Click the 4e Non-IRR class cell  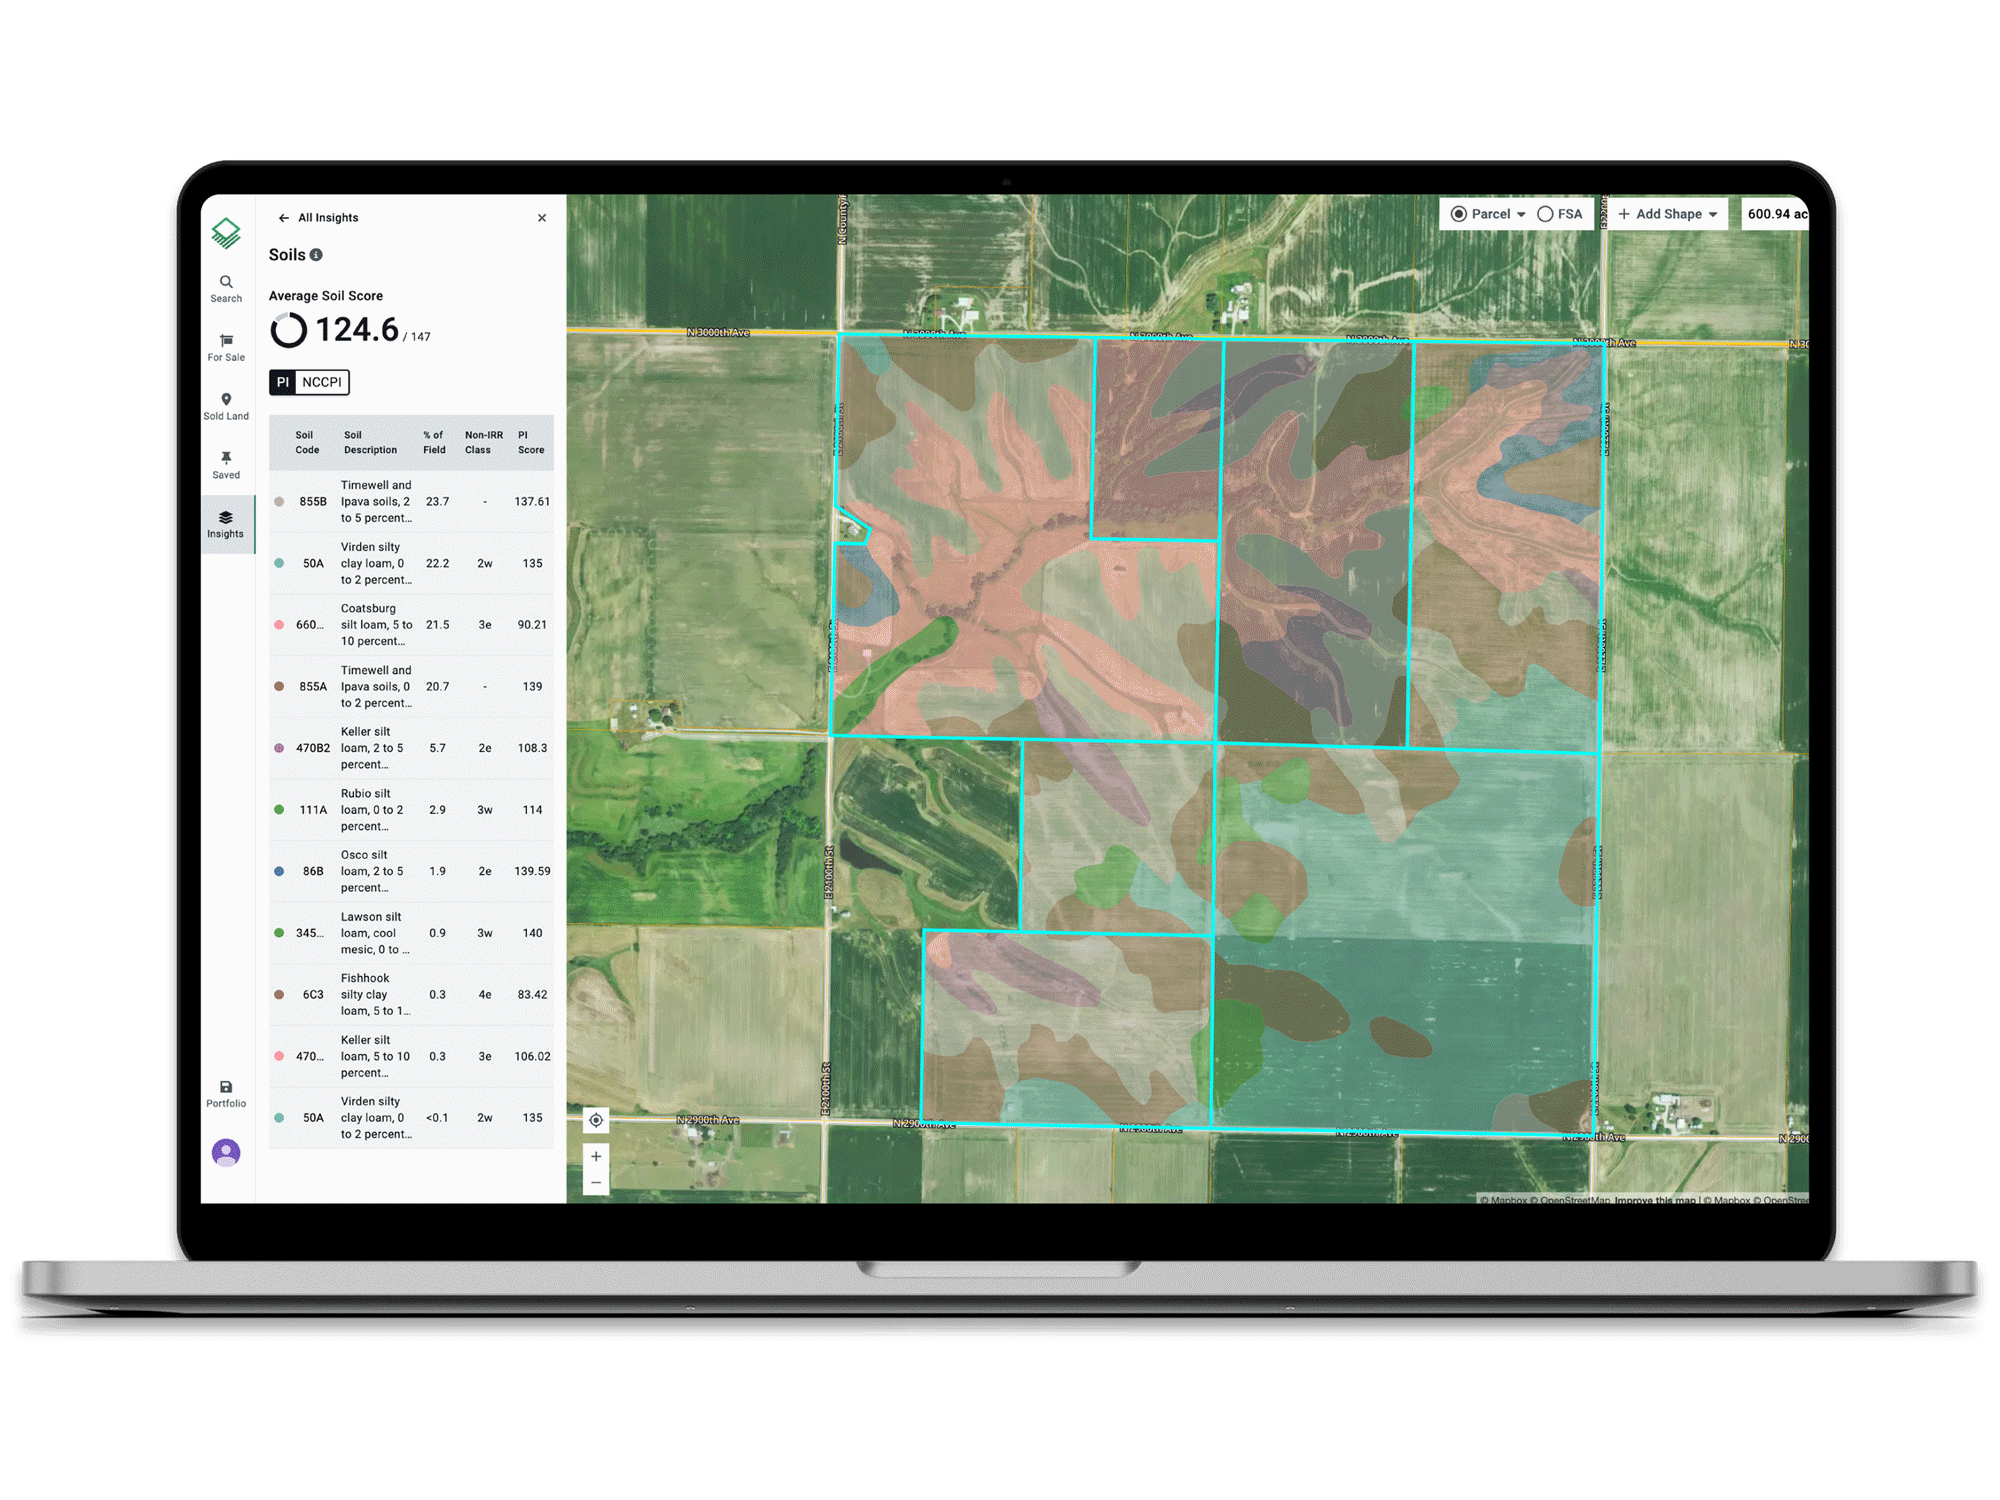tap(485, 995)
